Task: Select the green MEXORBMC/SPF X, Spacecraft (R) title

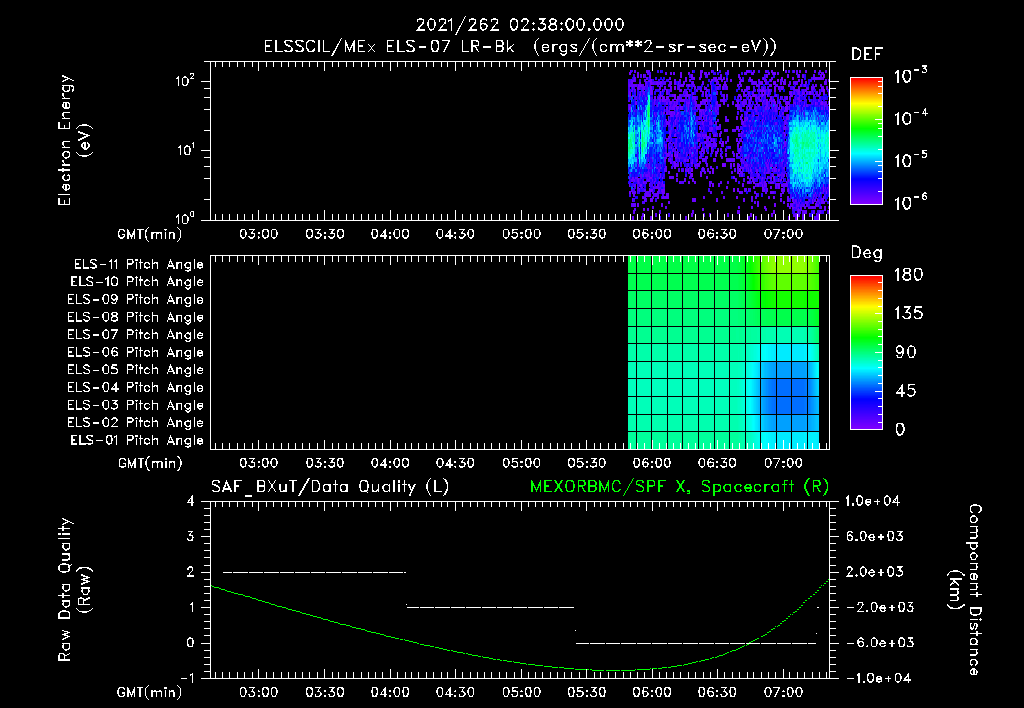Action: 679,487
